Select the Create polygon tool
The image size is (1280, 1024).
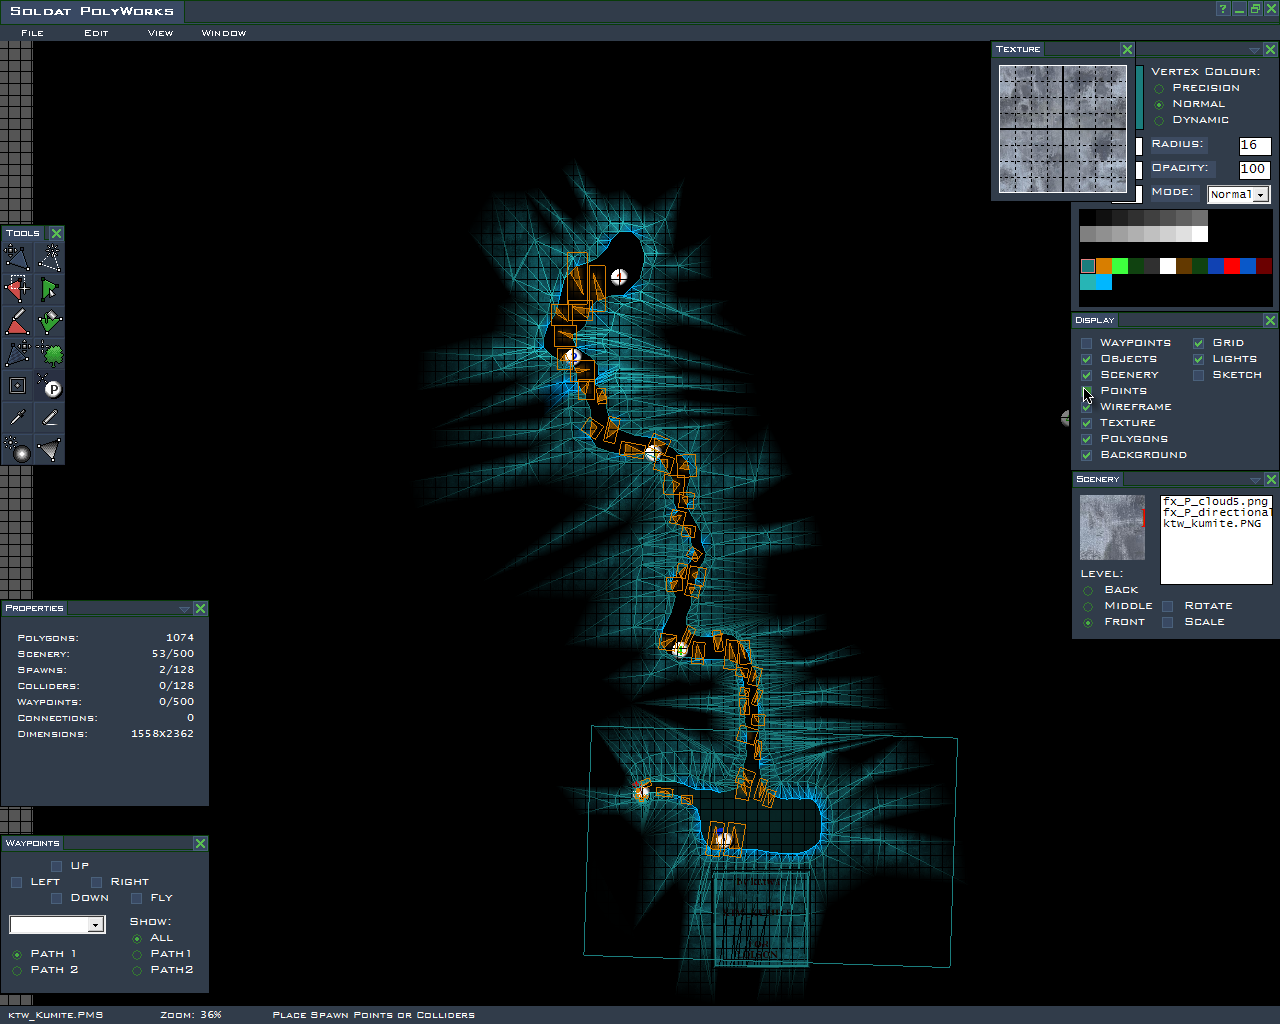click(49, 258)
